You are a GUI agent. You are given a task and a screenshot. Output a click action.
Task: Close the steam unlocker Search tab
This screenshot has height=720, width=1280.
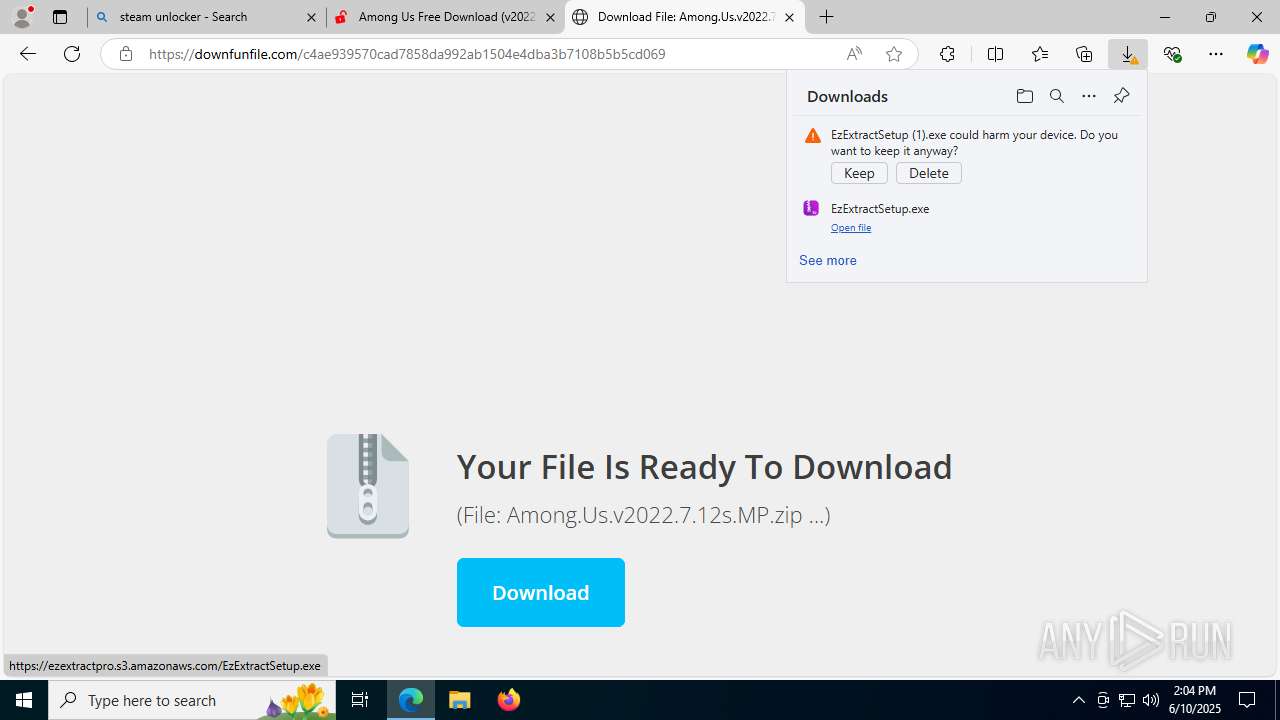click(x=311, y=17)
